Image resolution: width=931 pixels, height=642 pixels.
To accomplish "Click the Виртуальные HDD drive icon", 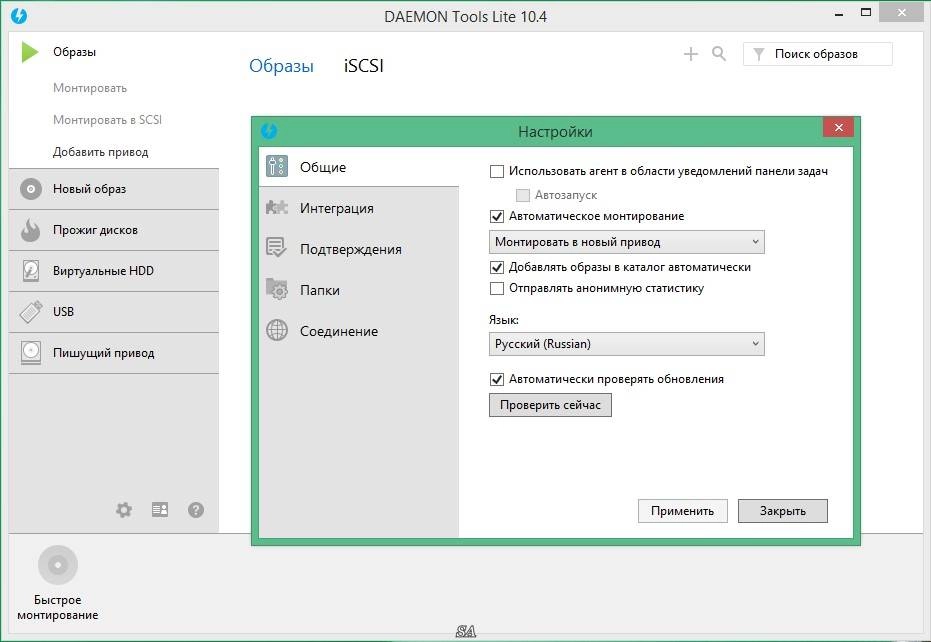I will point(30,271).
